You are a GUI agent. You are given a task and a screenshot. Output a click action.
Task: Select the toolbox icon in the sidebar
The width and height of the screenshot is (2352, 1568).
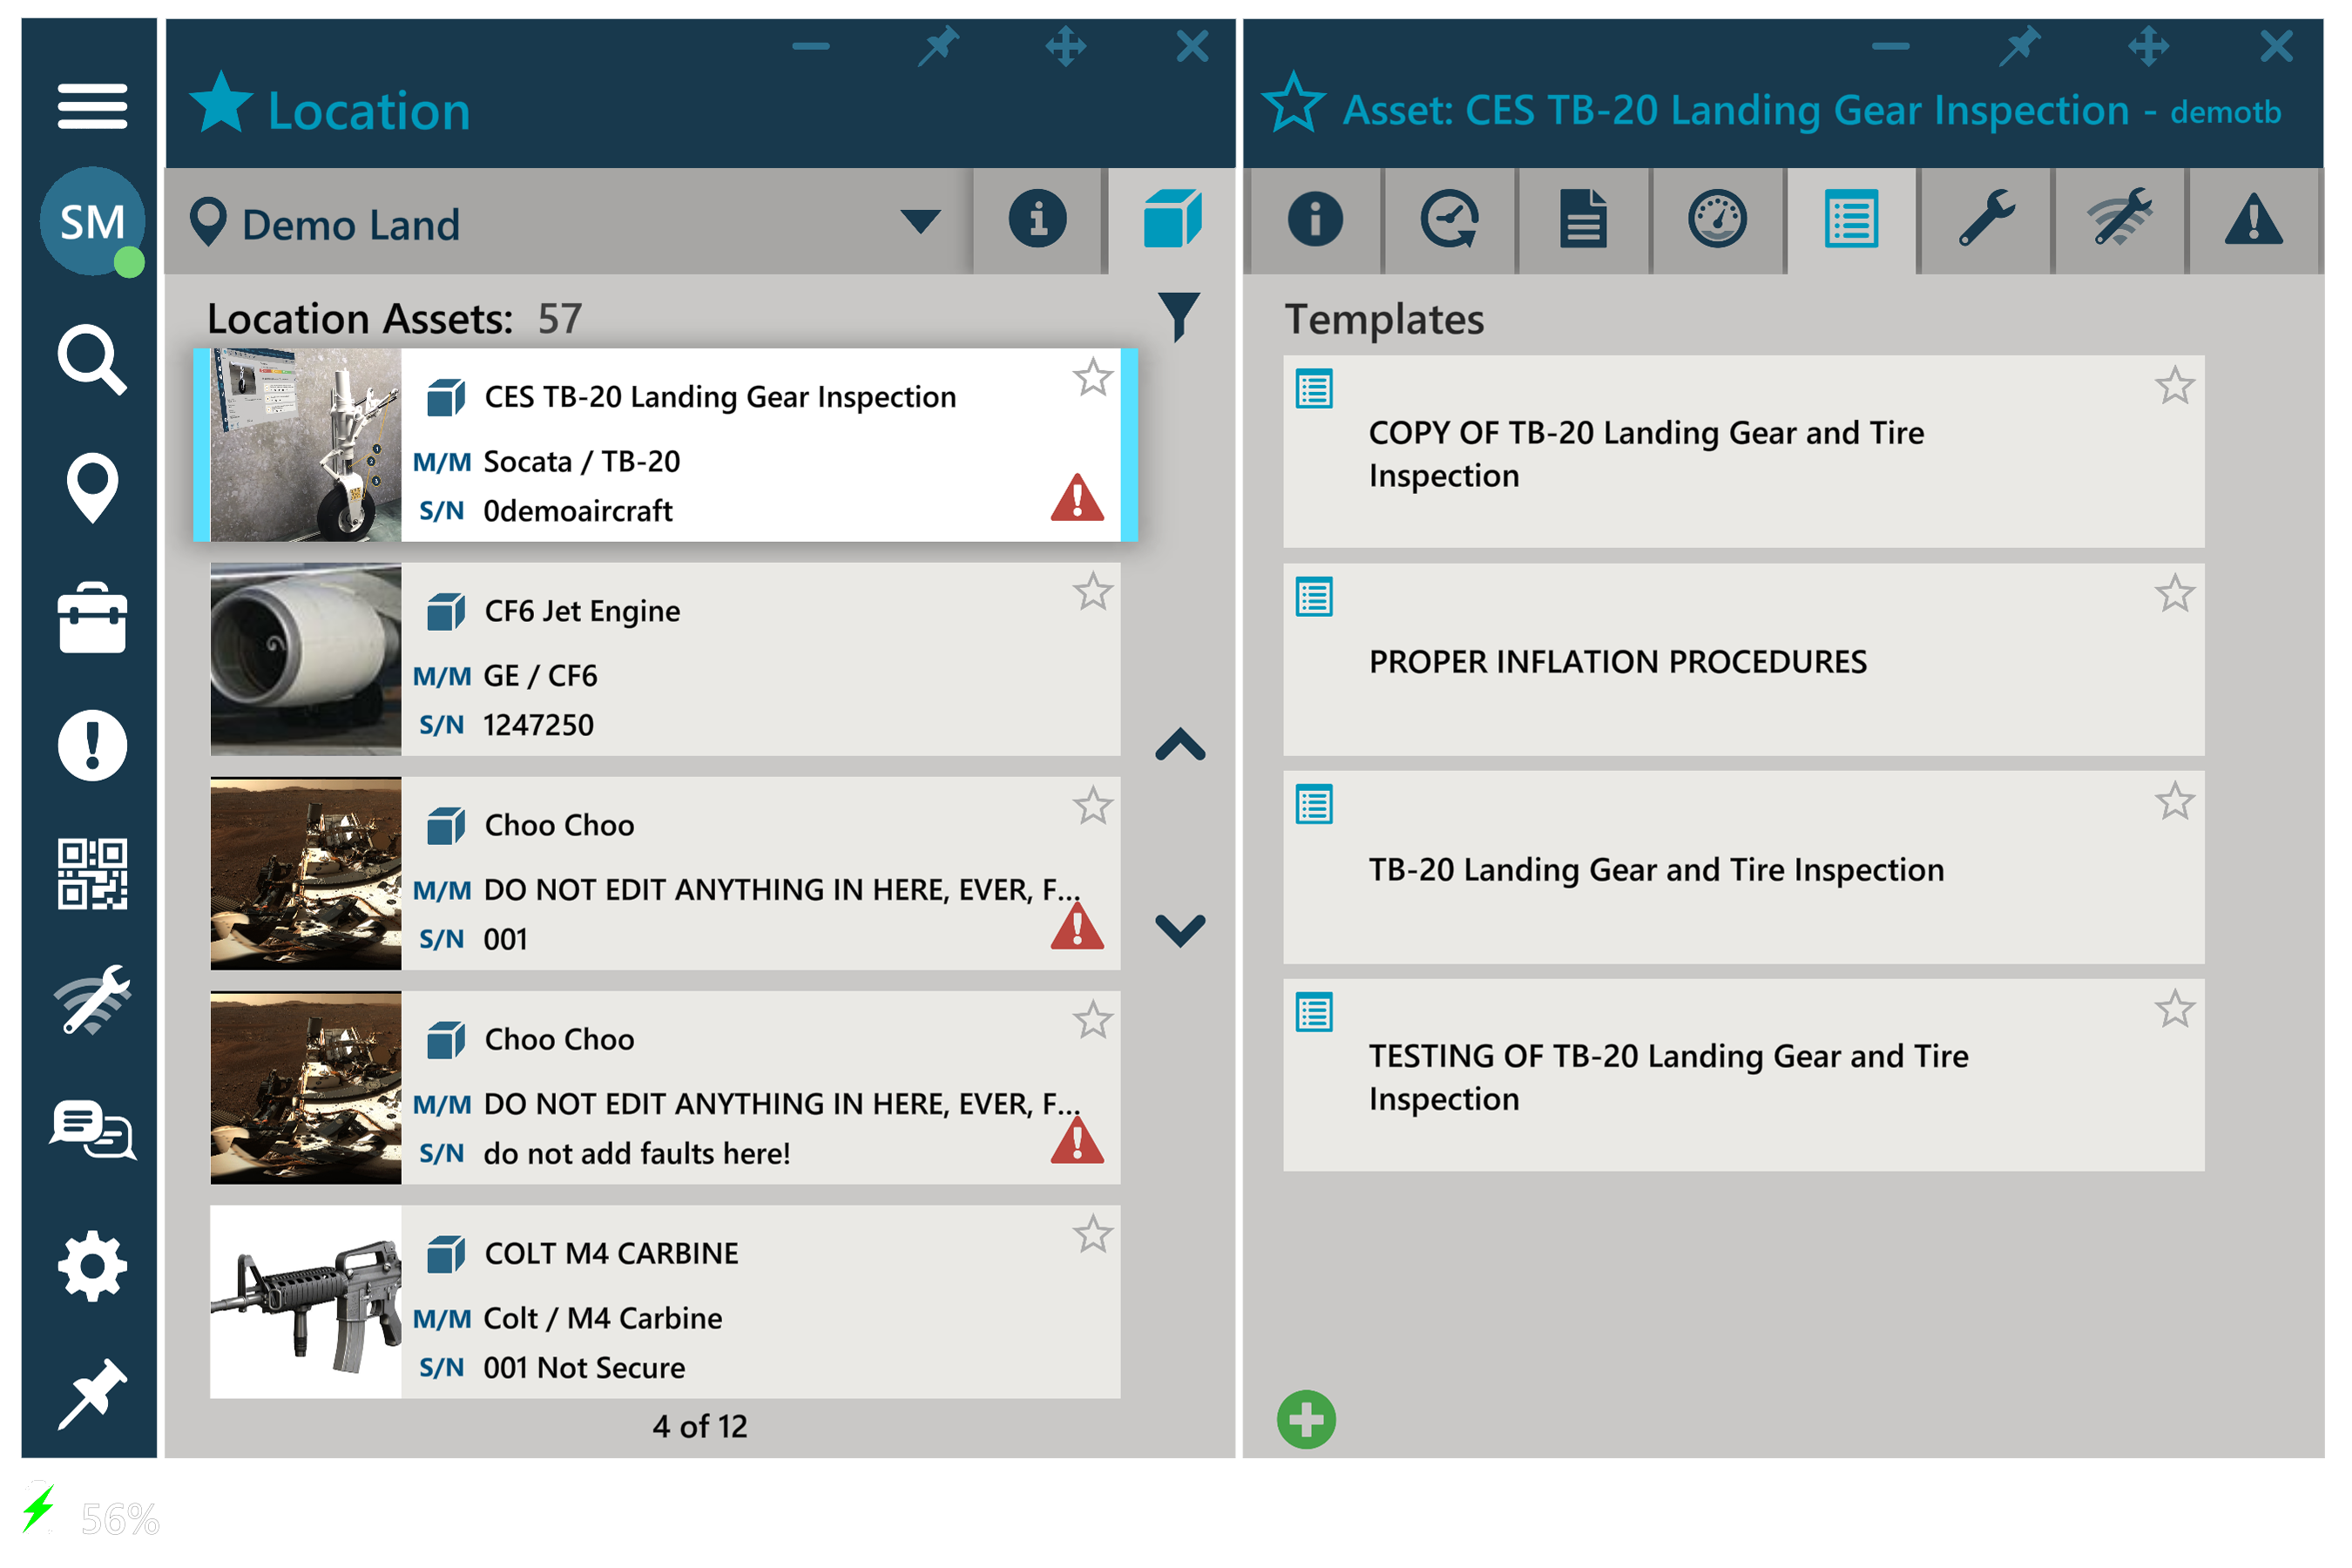(92, 620)
